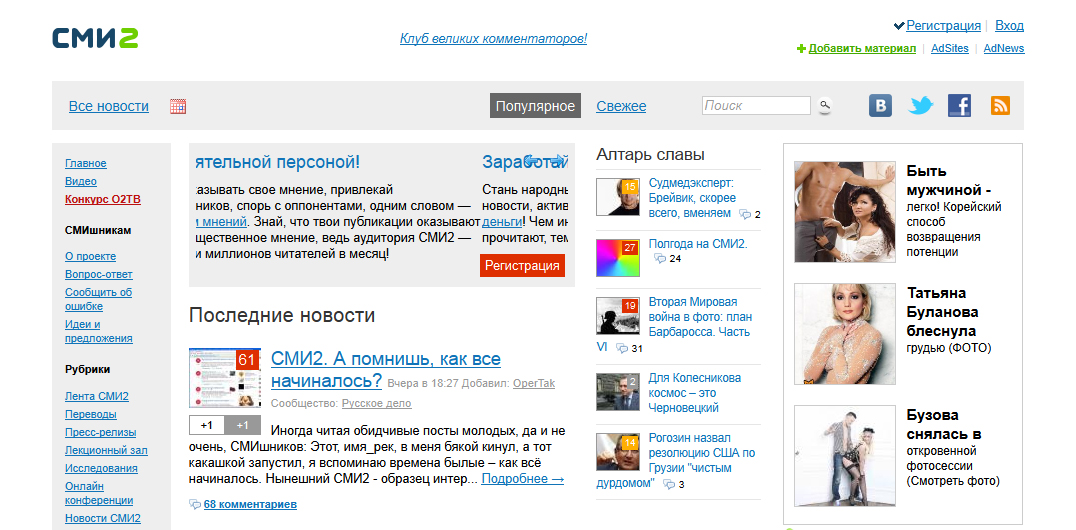Click comments icon for Вторая Мировая война
This screenshot has height=530, width=1076.
[622, 349]
